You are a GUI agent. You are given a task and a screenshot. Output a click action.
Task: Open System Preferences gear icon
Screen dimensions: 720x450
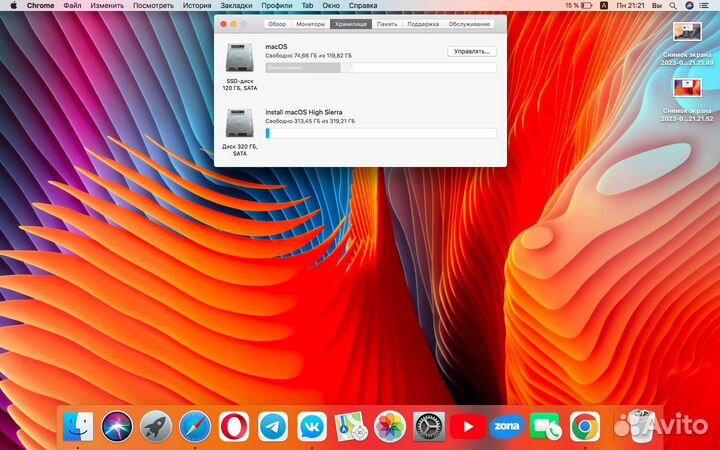(429, 426)
